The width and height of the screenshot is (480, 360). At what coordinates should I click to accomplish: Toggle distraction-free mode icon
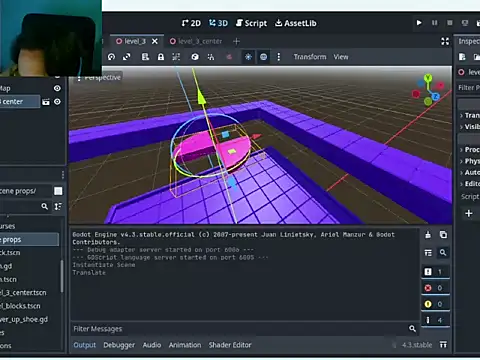pyautogui.click(x=445, y=41)
